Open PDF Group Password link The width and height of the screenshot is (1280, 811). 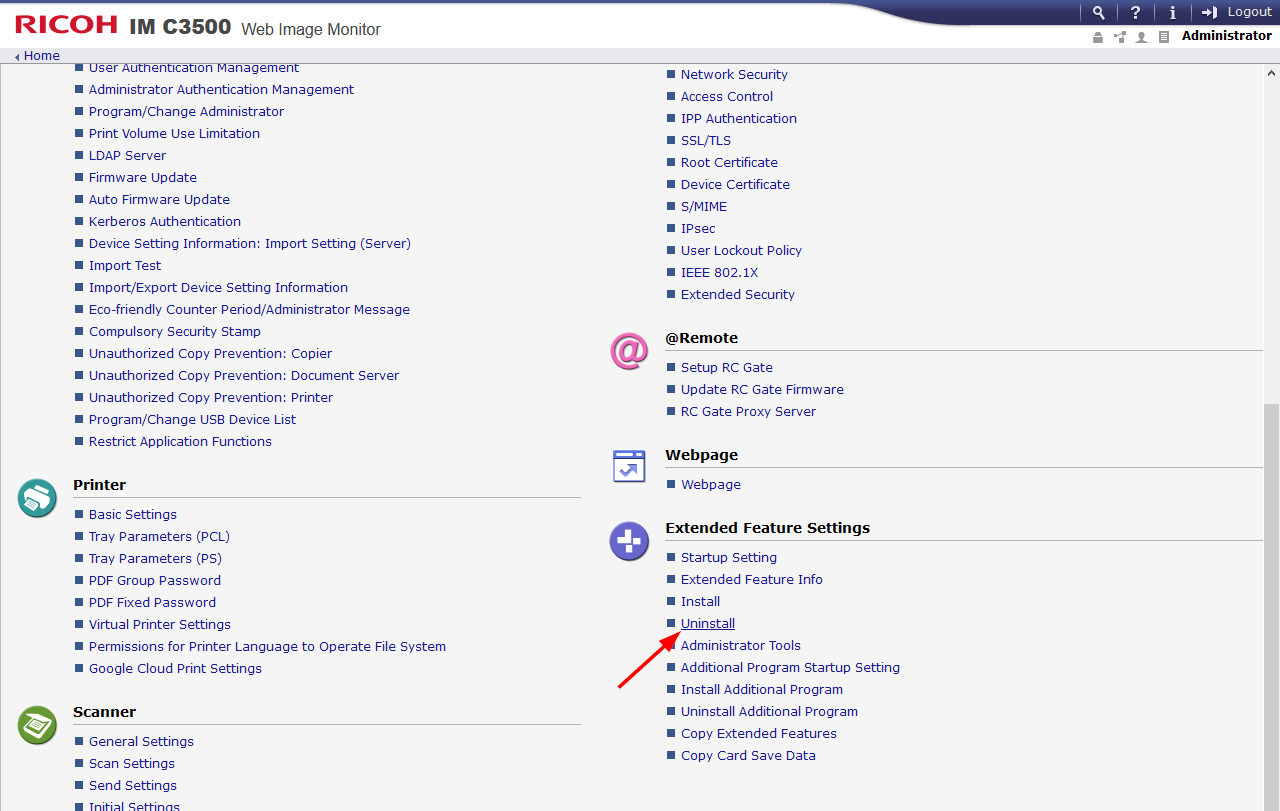pos(155,581)
